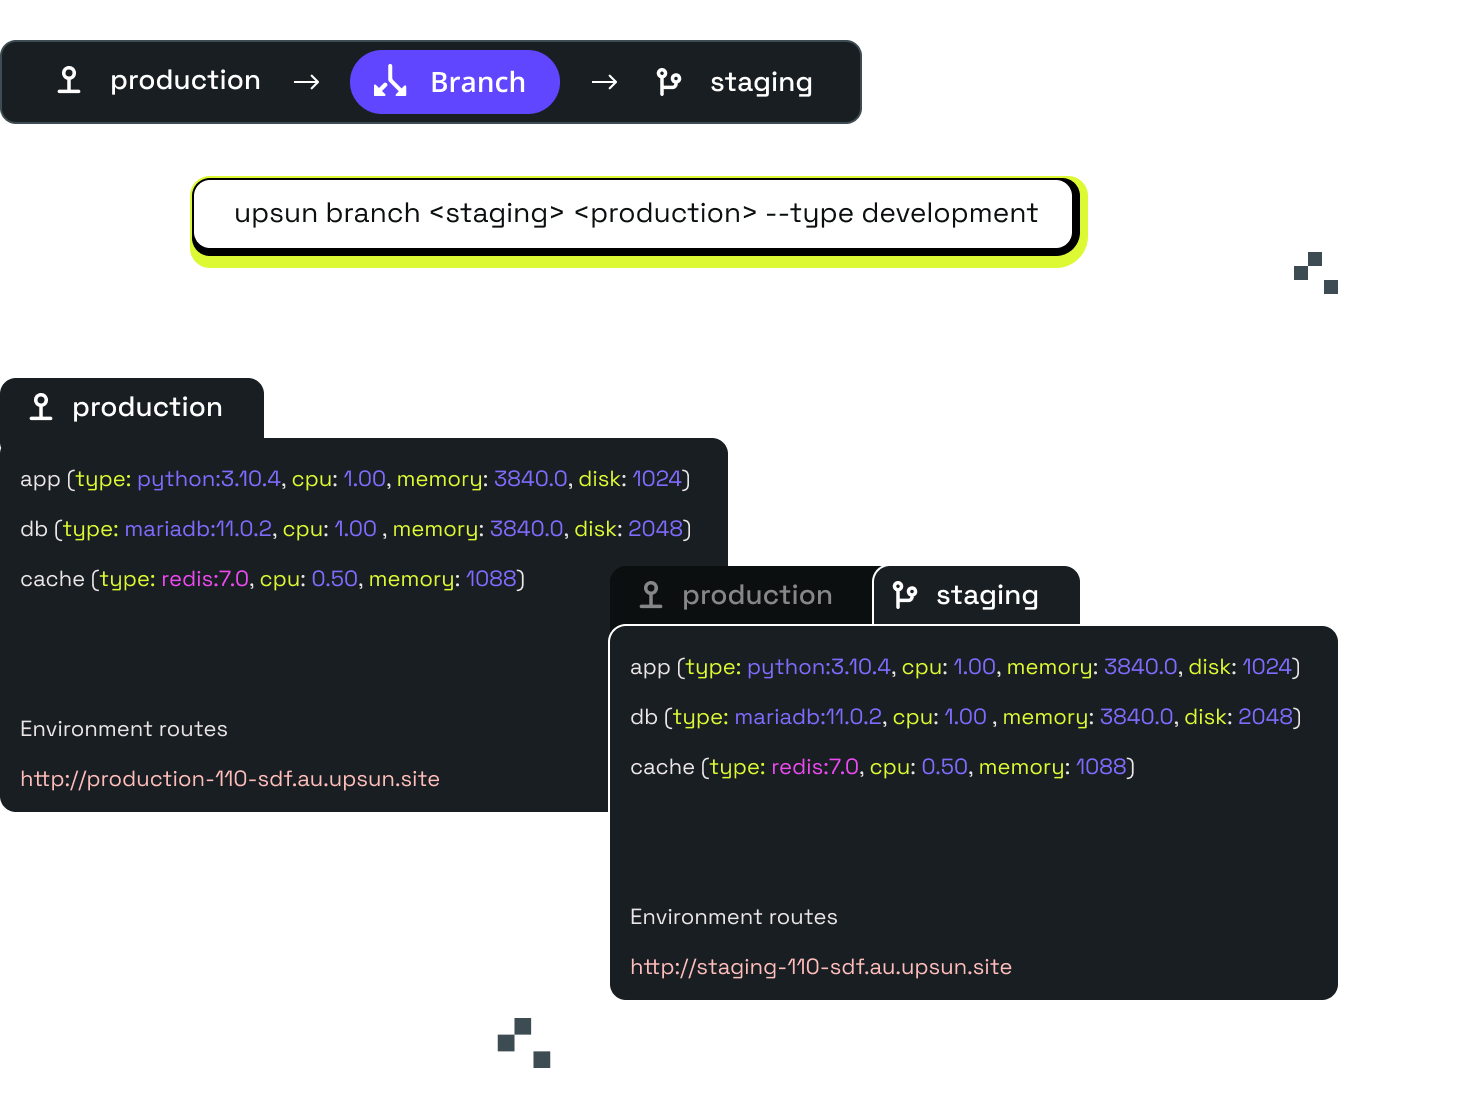Click the upsun branch command field
Viewport: 1480px width, 1110px height.
pos(634,214)
